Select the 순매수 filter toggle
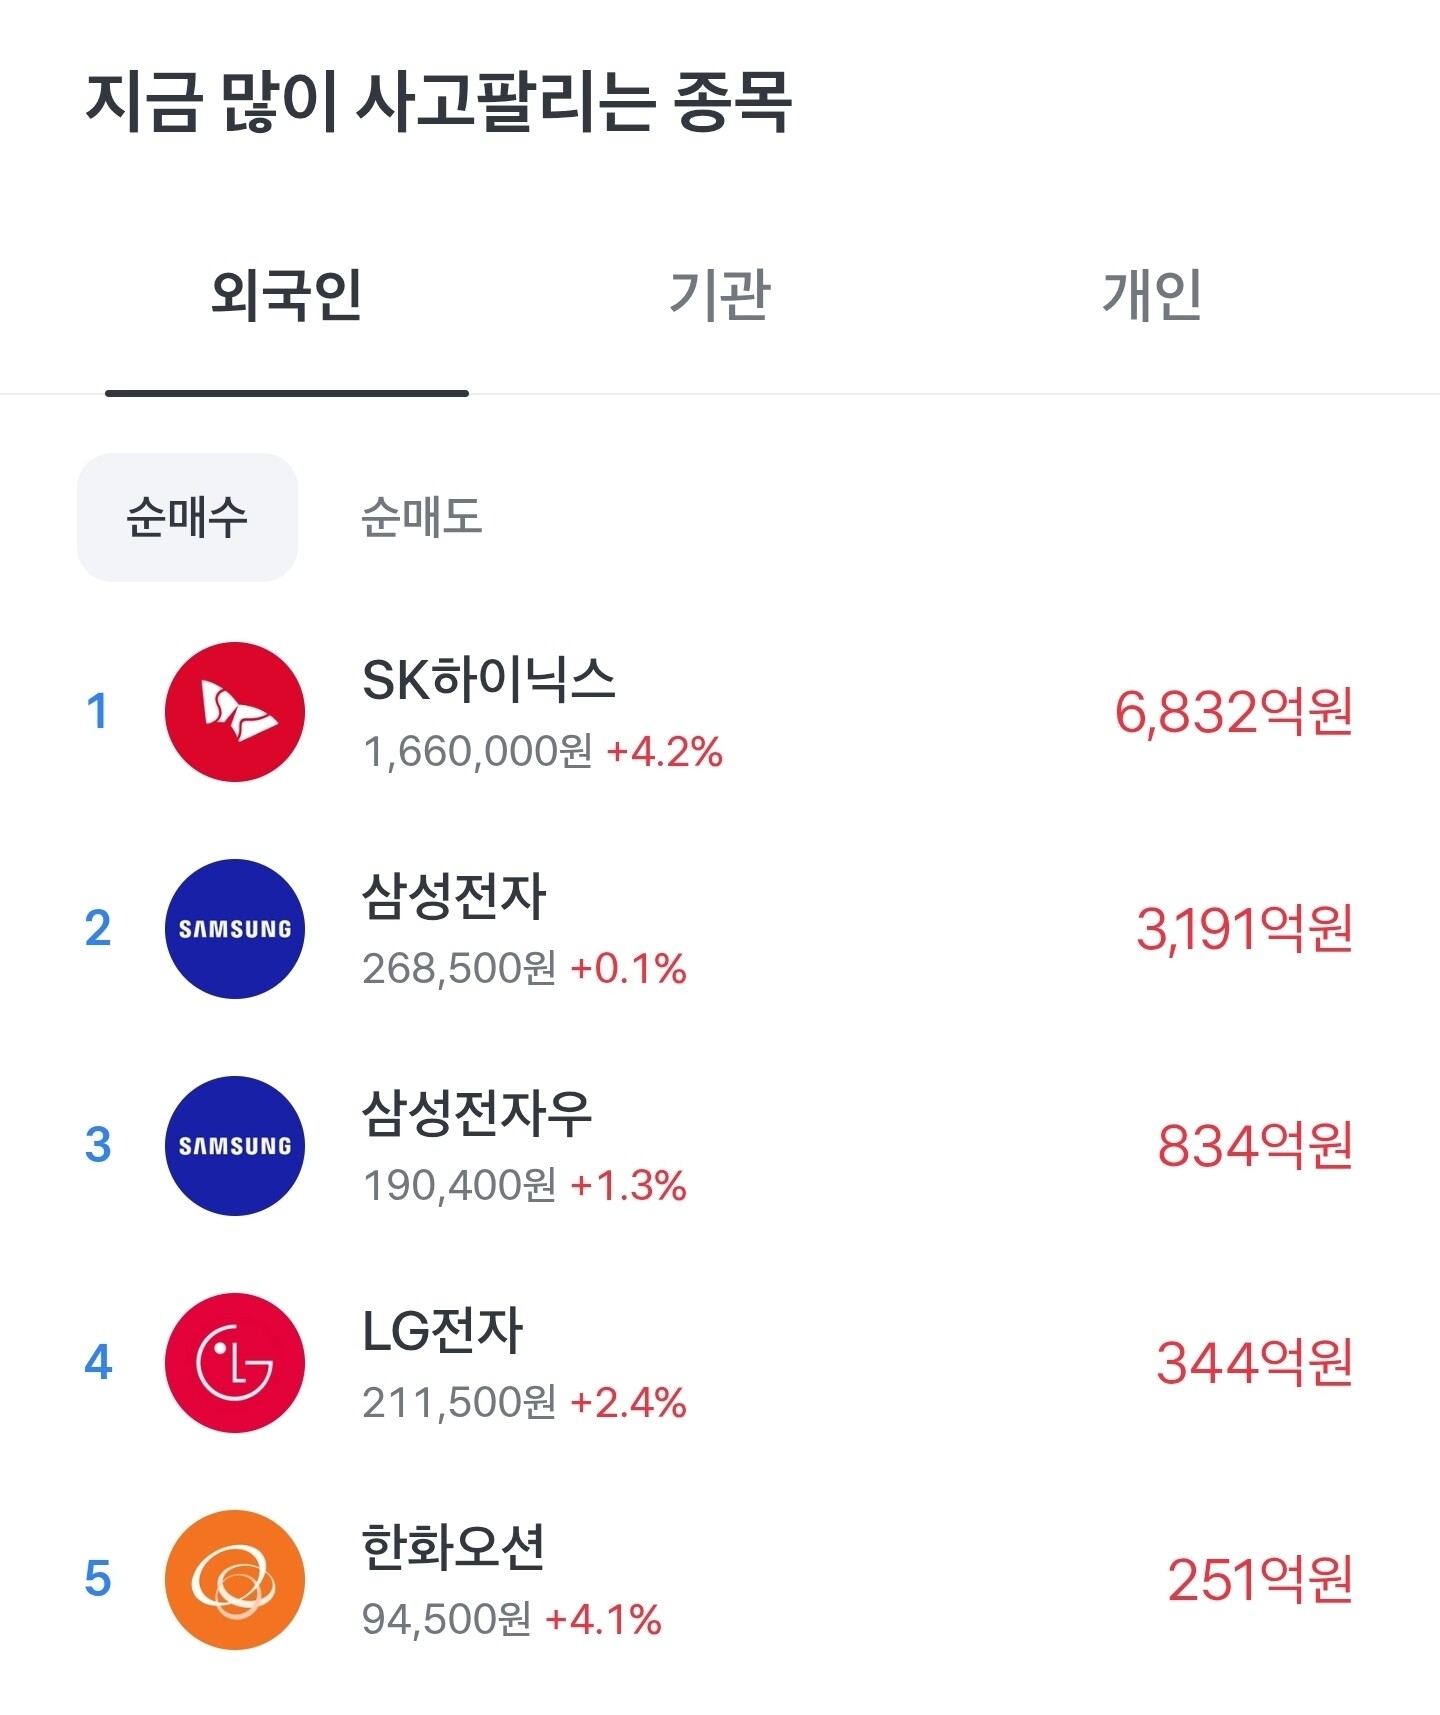 (187, 517)
